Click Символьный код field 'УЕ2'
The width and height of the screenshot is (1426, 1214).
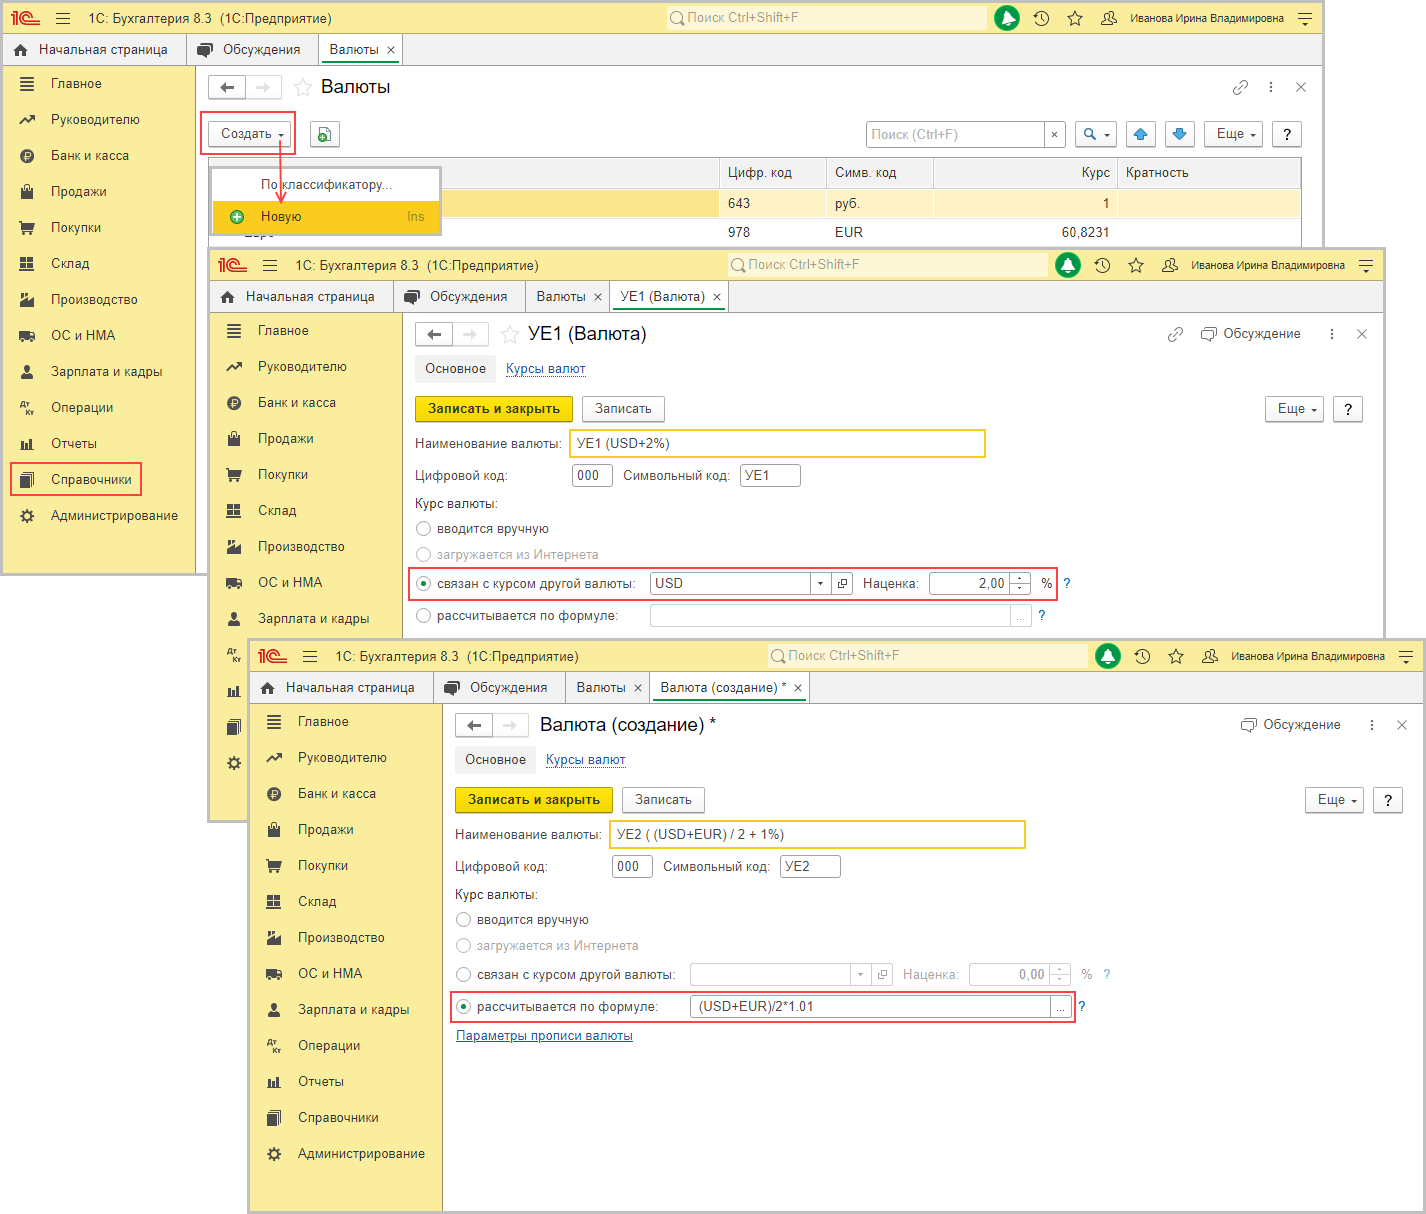[810, 867]
